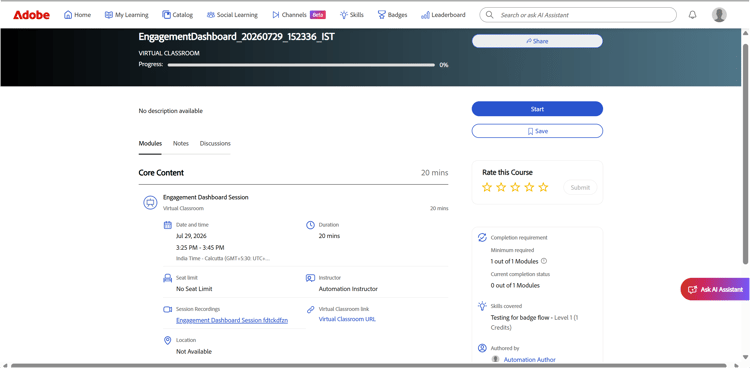Open the Badges page
This screenshot has height=368, width=750.
point(392,15)
